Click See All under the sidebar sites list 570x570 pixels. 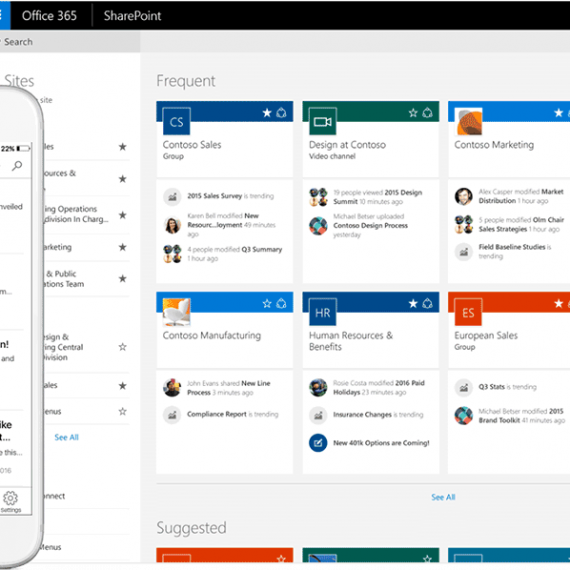click(67, 437)
